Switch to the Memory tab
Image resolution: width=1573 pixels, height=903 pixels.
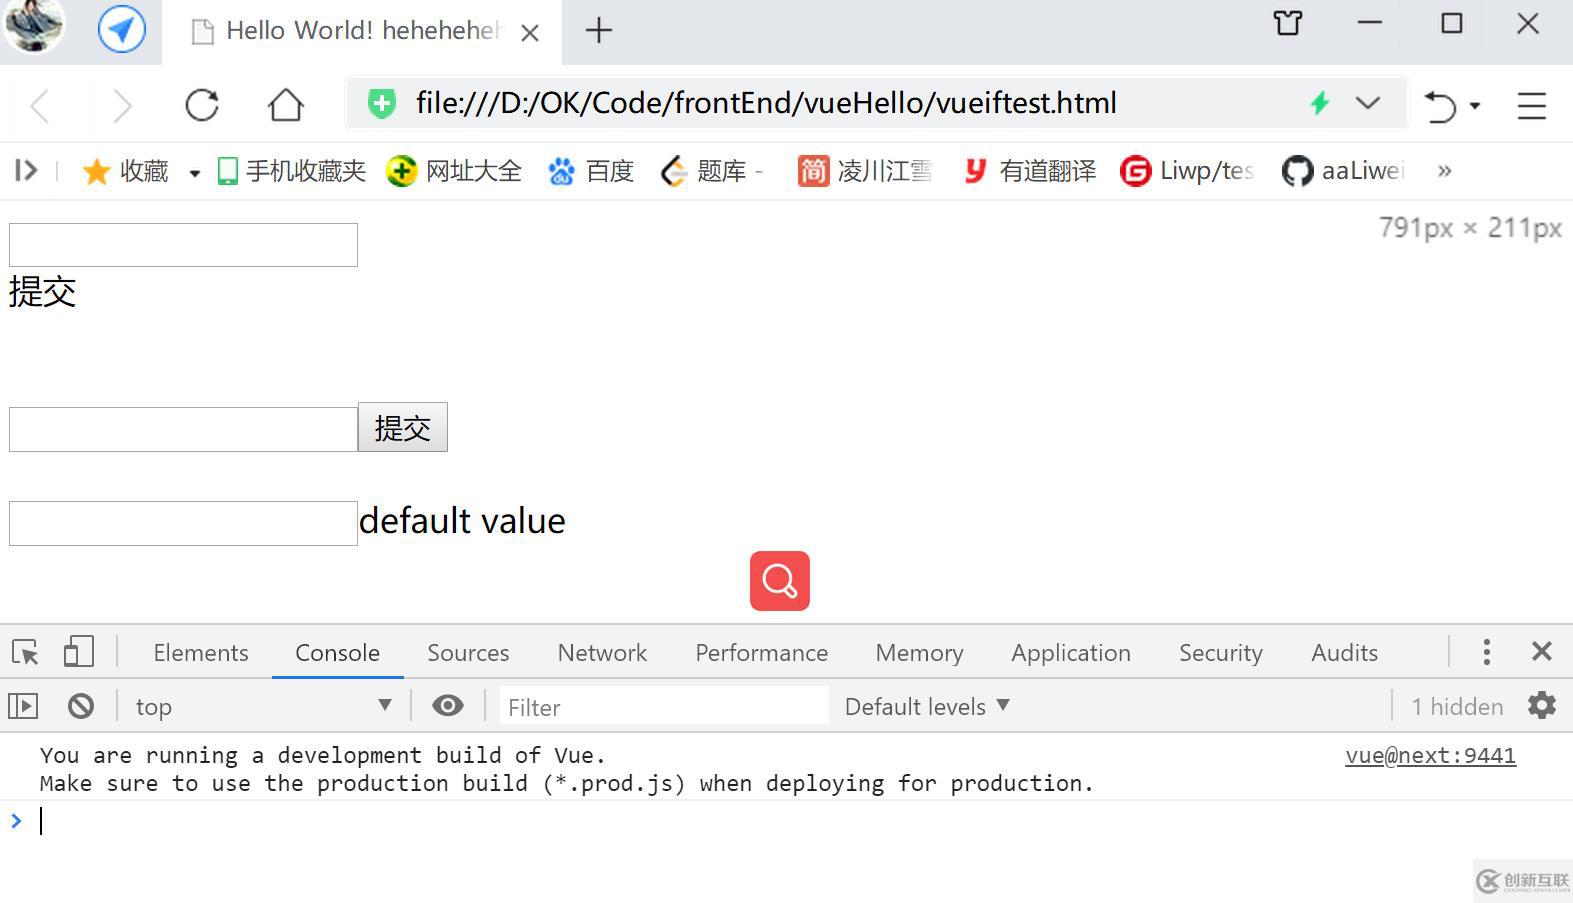pyautogui.click(x=919, y=653)
